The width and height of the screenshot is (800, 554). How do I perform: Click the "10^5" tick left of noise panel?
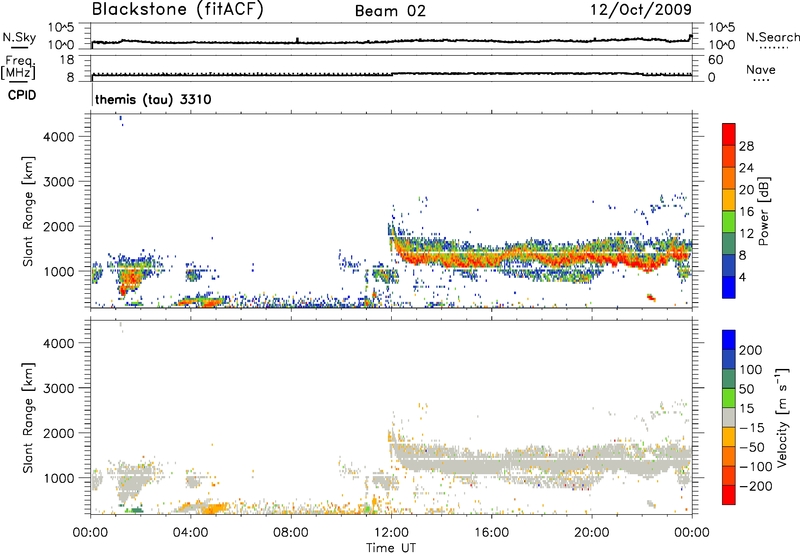61,28
